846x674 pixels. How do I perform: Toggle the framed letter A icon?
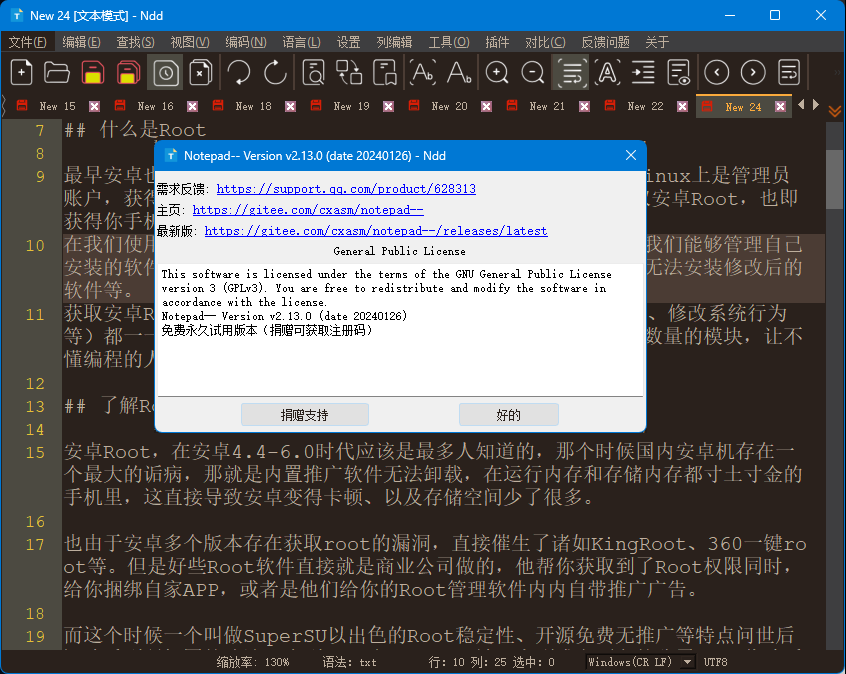608,72
